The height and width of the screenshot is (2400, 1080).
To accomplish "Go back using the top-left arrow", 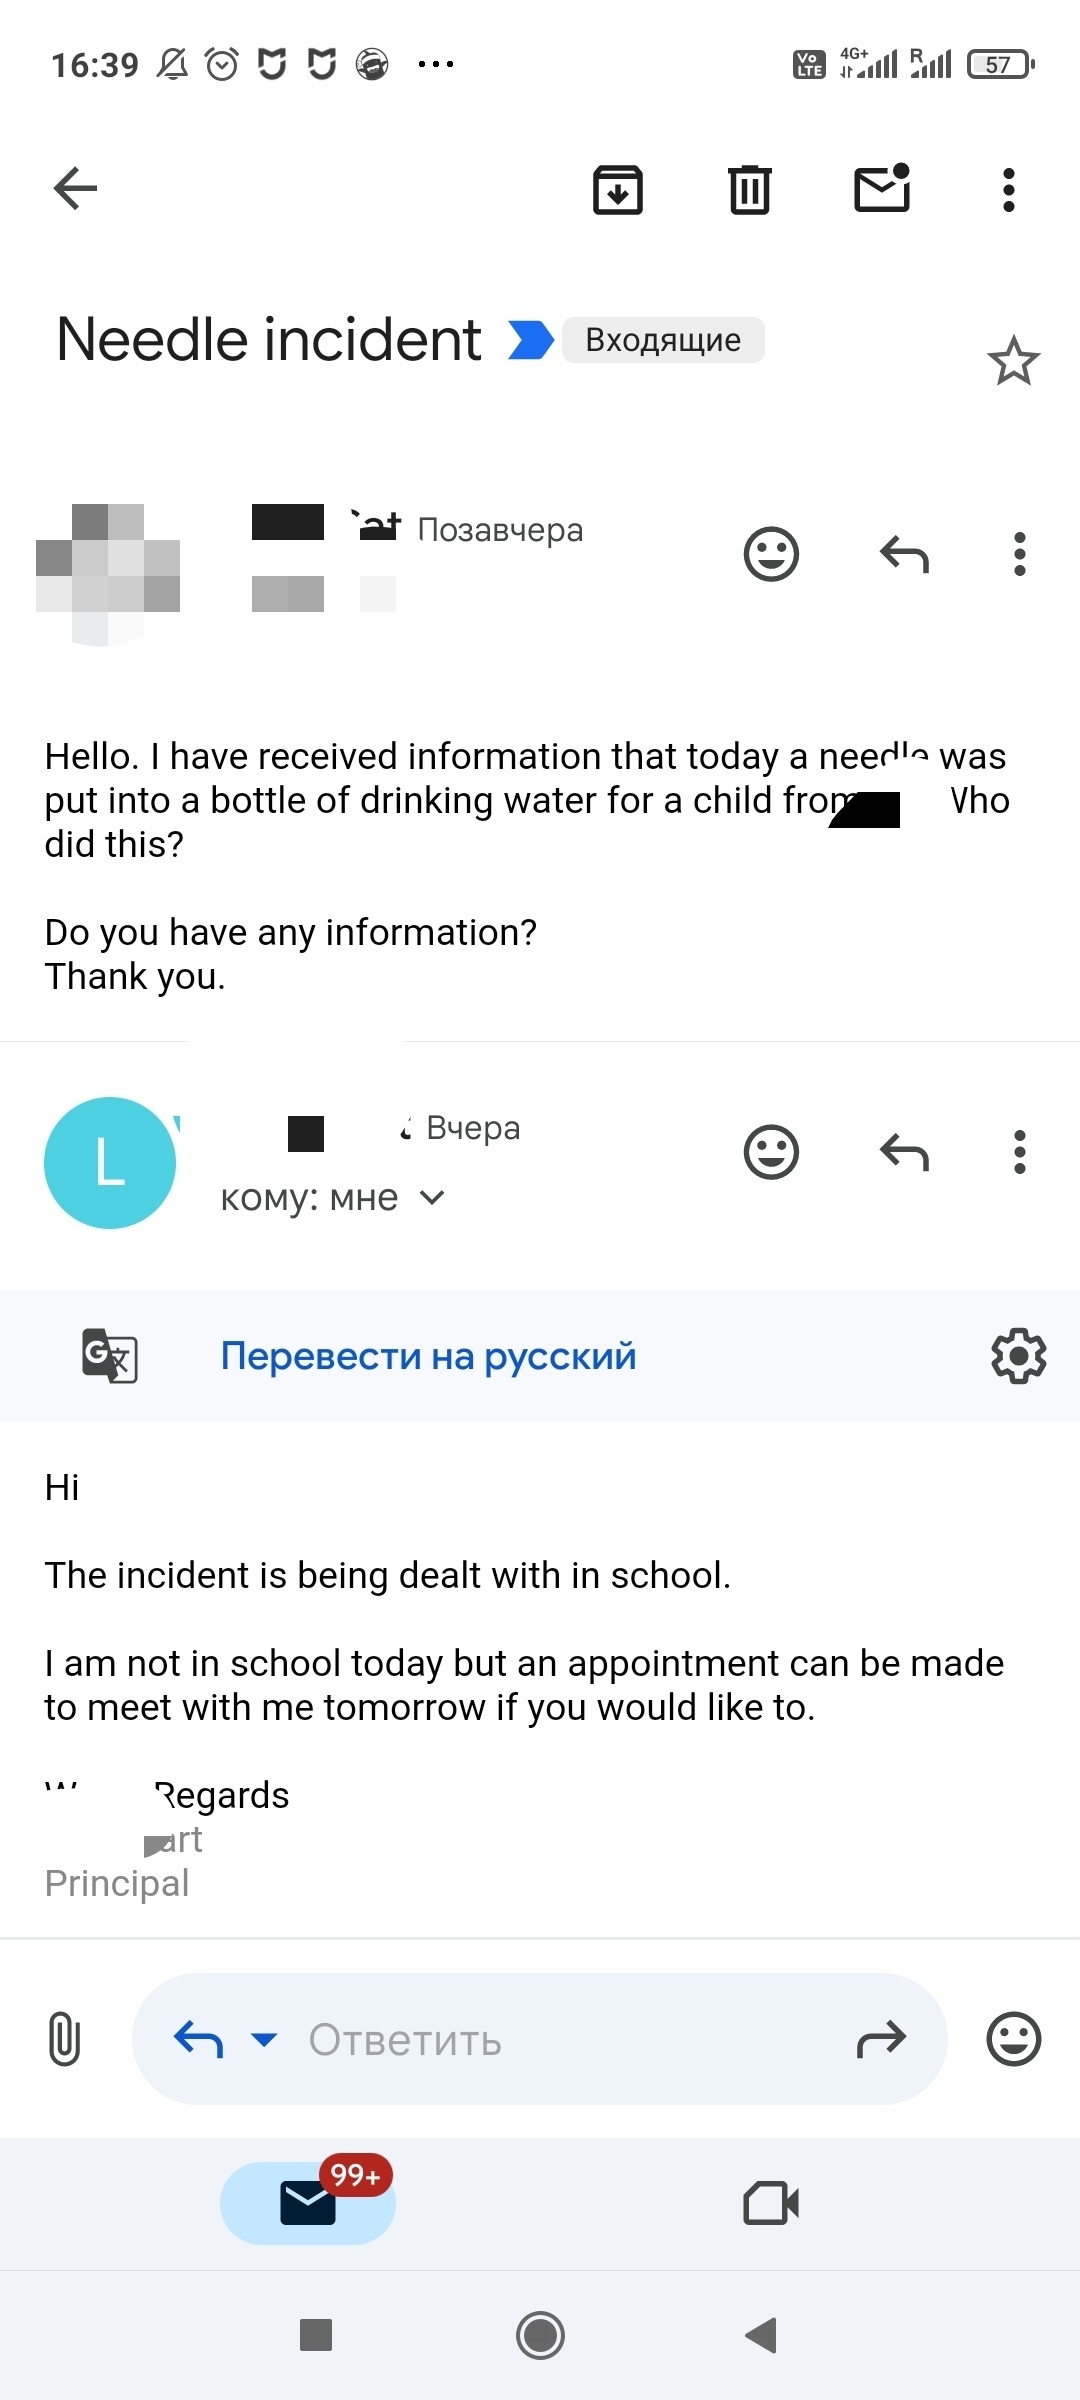I will [x=75, y=188].
